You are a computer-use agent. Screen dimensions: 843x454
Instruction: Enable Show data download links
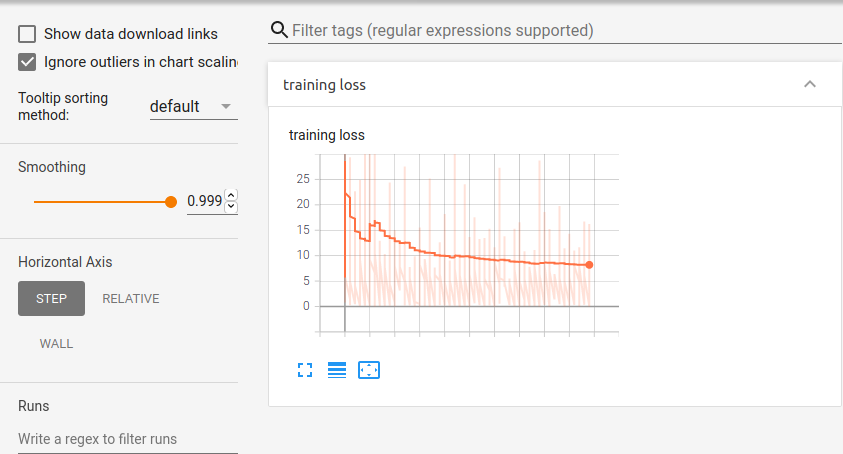(x=28, y=35)
